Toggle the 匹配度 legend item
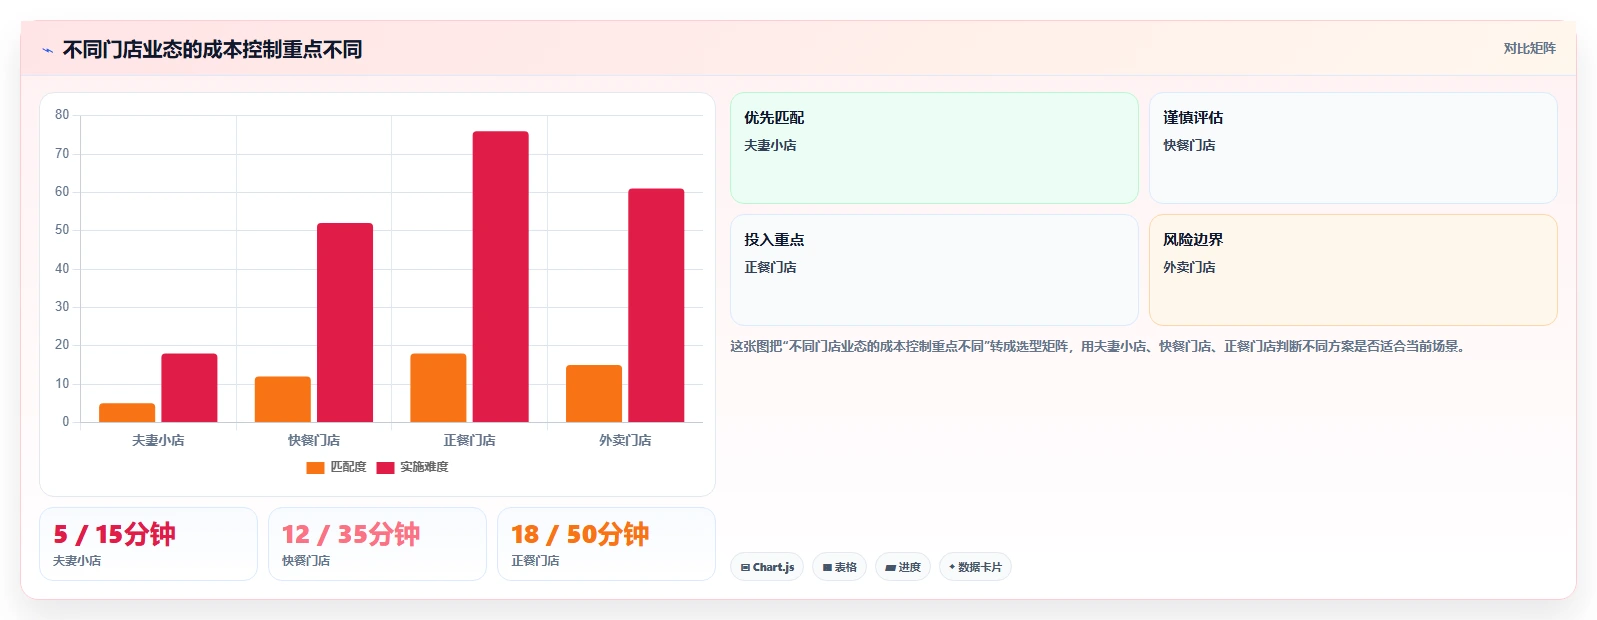 [337, 467]
